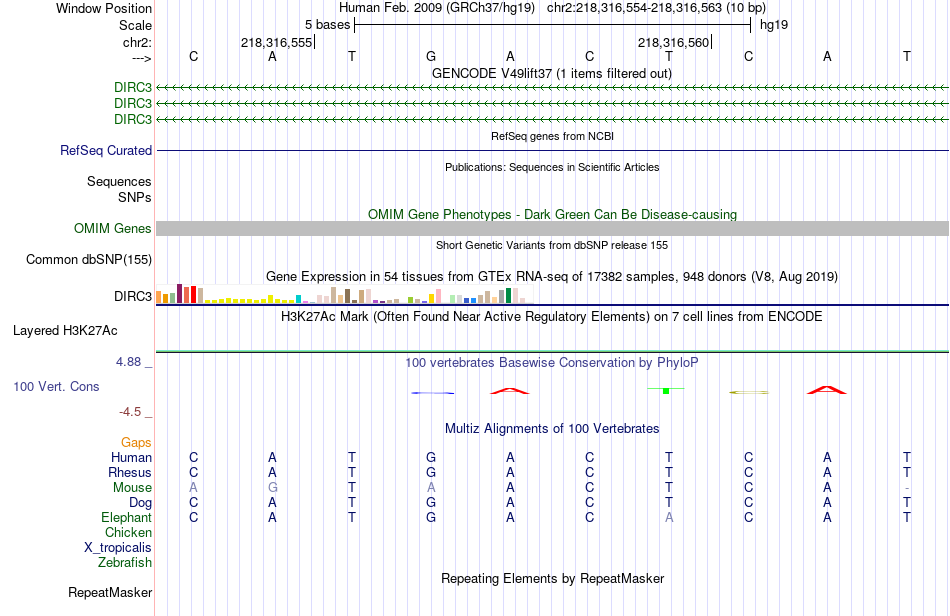Open the Window Position track label
950x616 pixels.
click(x=104, y=8)
